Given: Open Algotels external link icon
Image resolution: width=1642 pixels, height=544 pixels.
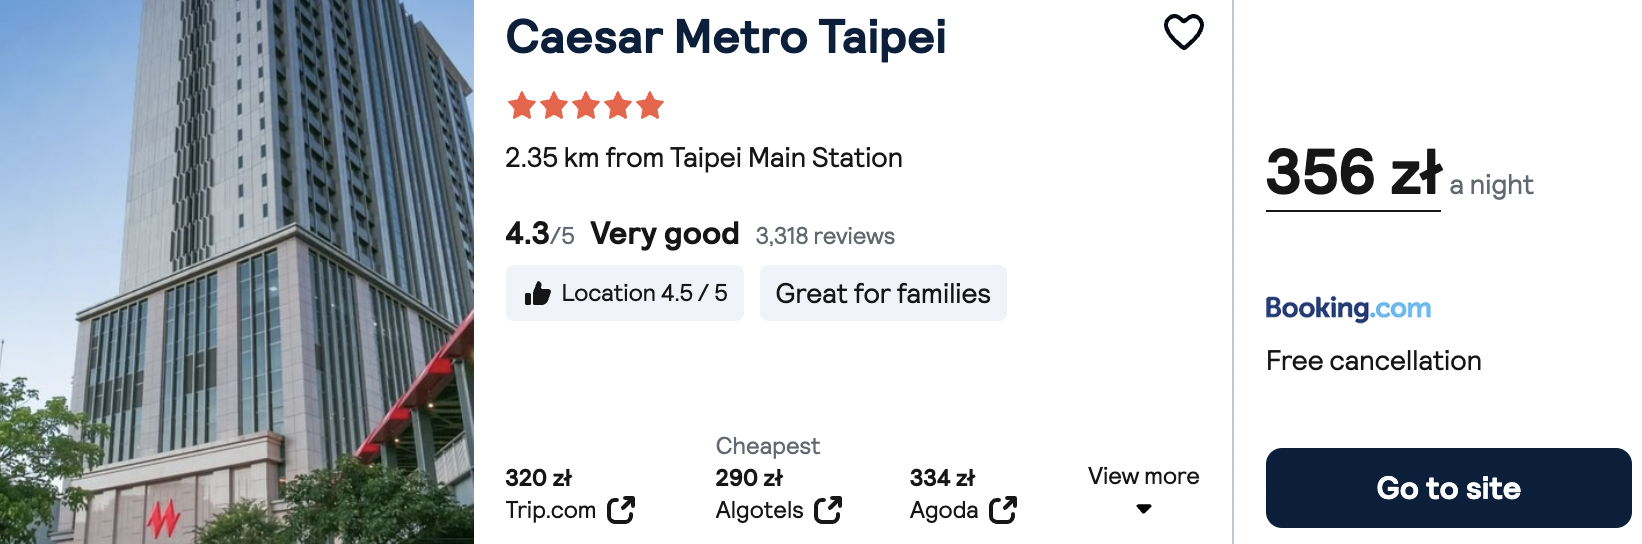Looking at the screenshot, I should point(828,510).
